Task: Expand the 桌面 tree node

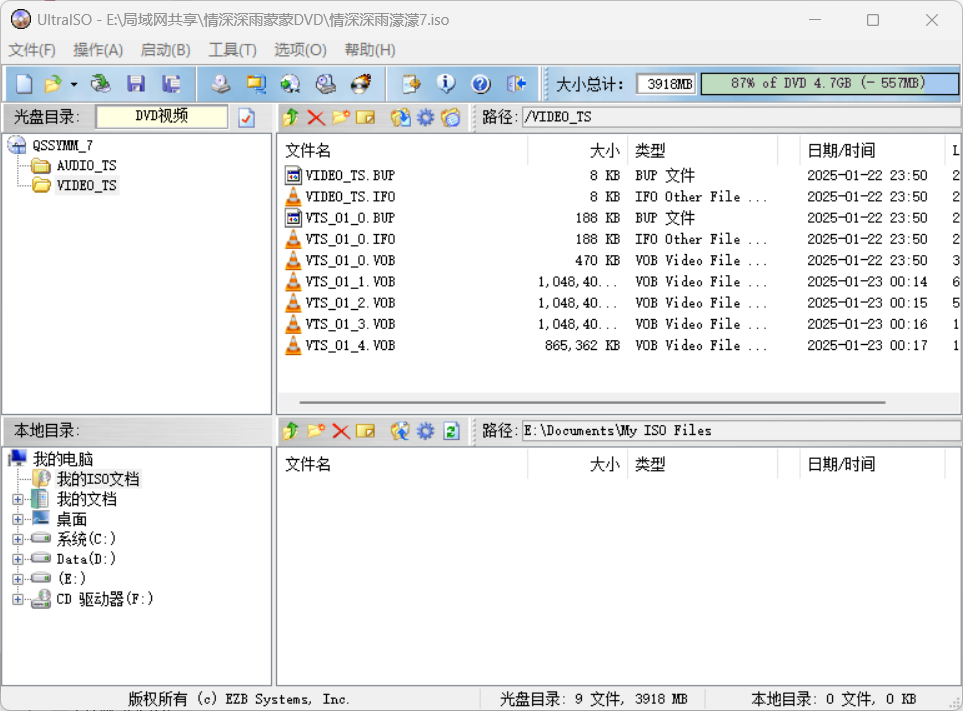Action: pos(18,519)
